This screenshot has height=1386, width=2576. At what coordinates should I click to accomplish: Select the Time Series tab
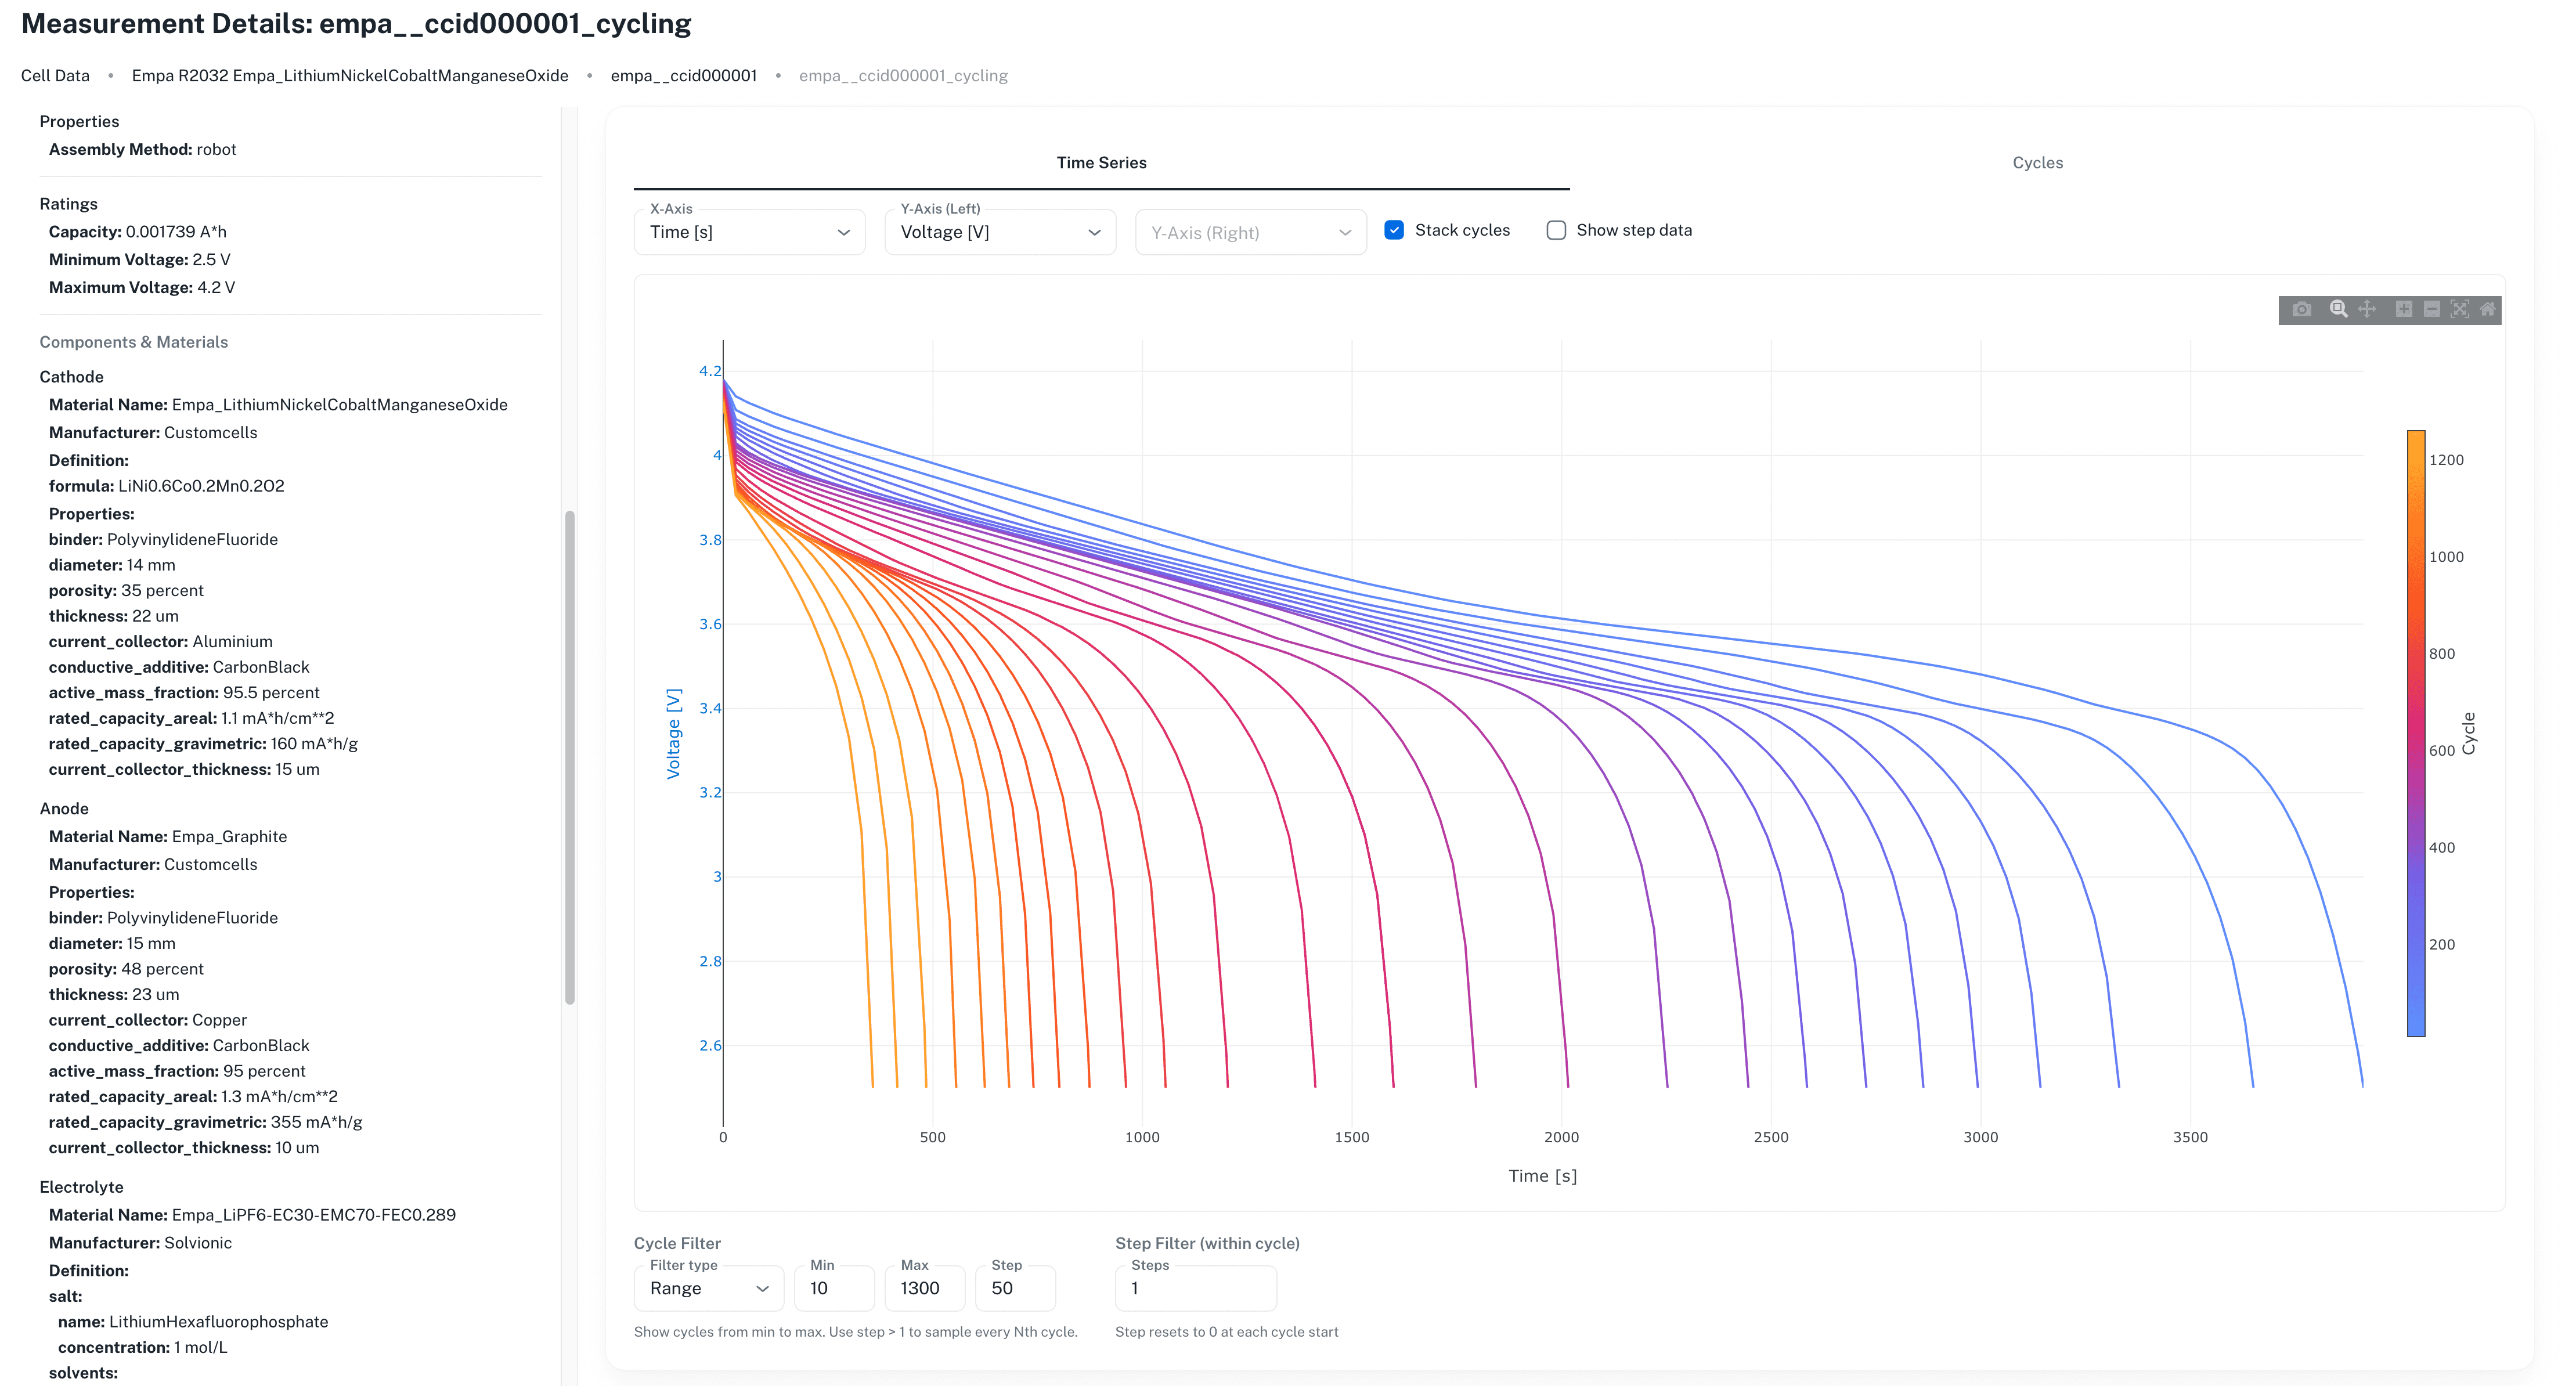click(1101, 163)
